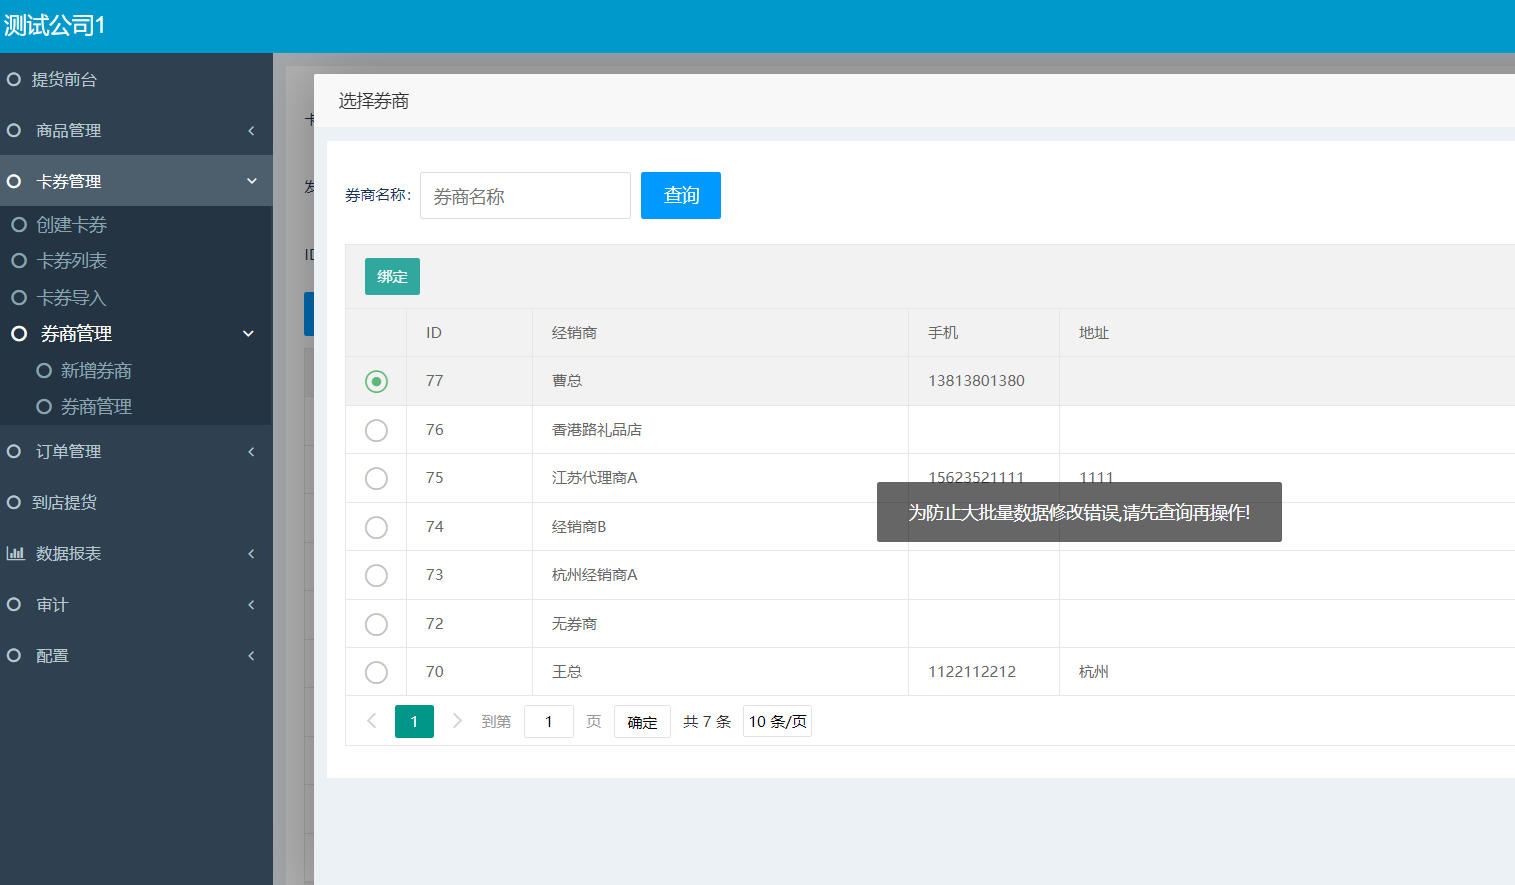
Task: Click the circle icon beside 新增券商
Action: tap(44, 371)
